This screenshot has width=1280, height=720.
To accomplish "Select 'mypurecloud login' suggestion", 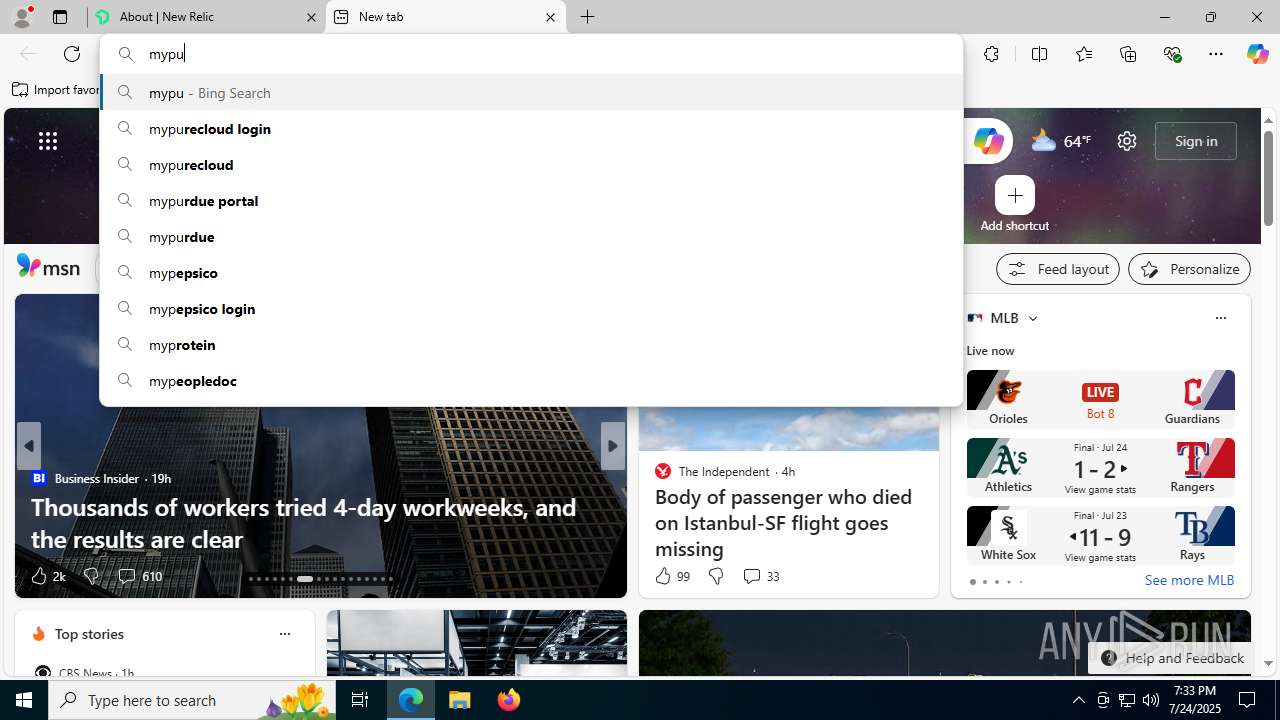I will pyautogui.click(x=531, y=129).
